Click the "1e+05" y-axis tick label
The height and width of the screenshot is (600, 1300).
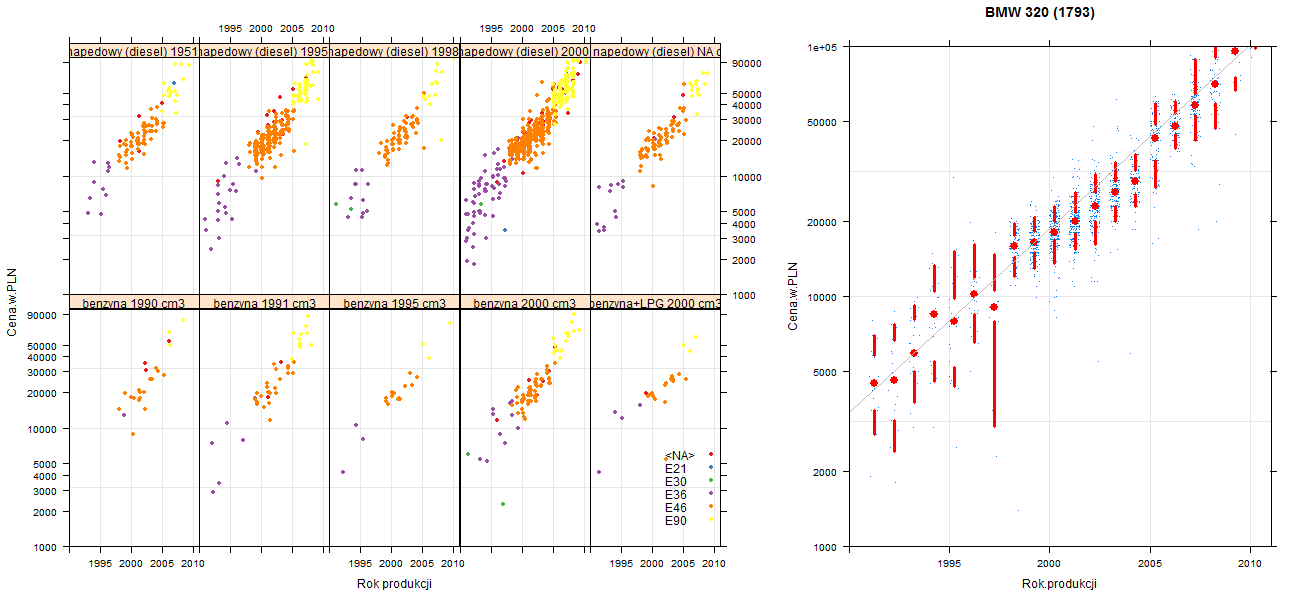[x=822, y=47]
